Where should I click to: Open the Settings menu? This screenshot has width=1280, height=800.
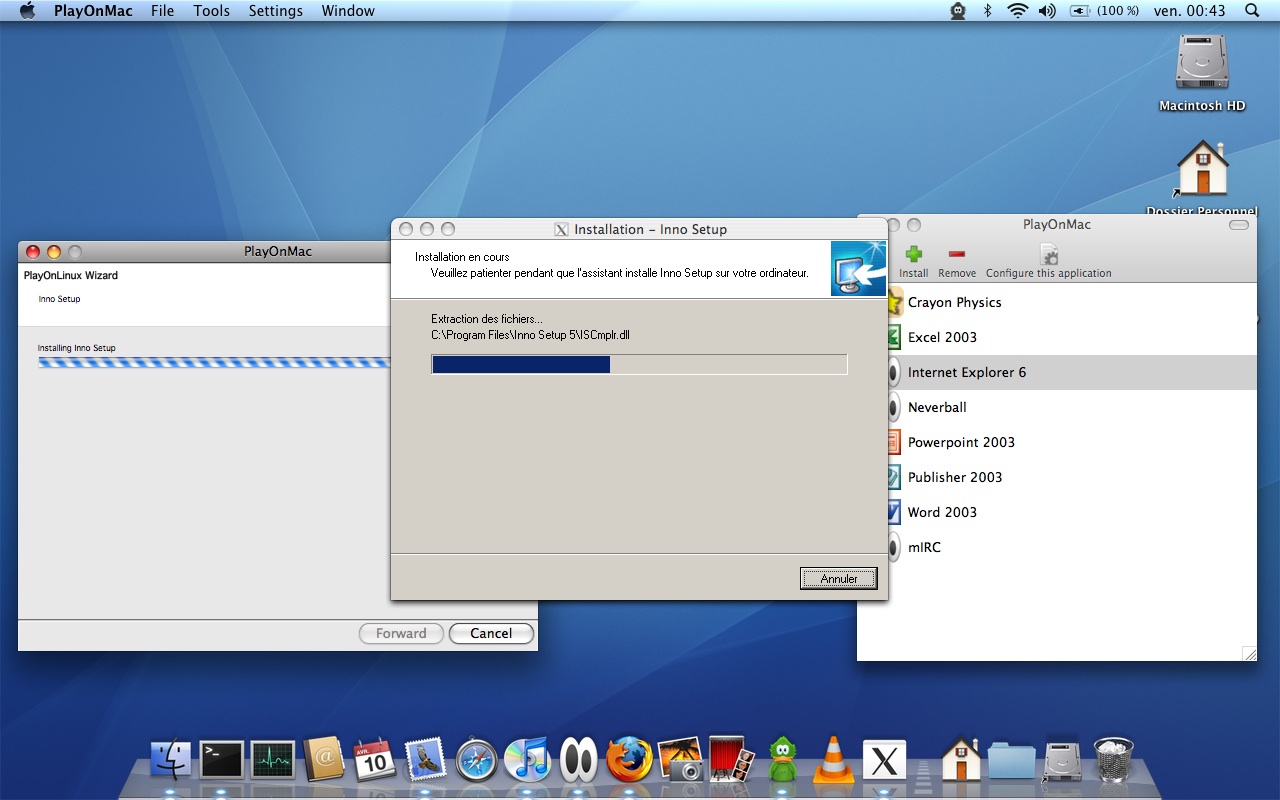(275, 11)
